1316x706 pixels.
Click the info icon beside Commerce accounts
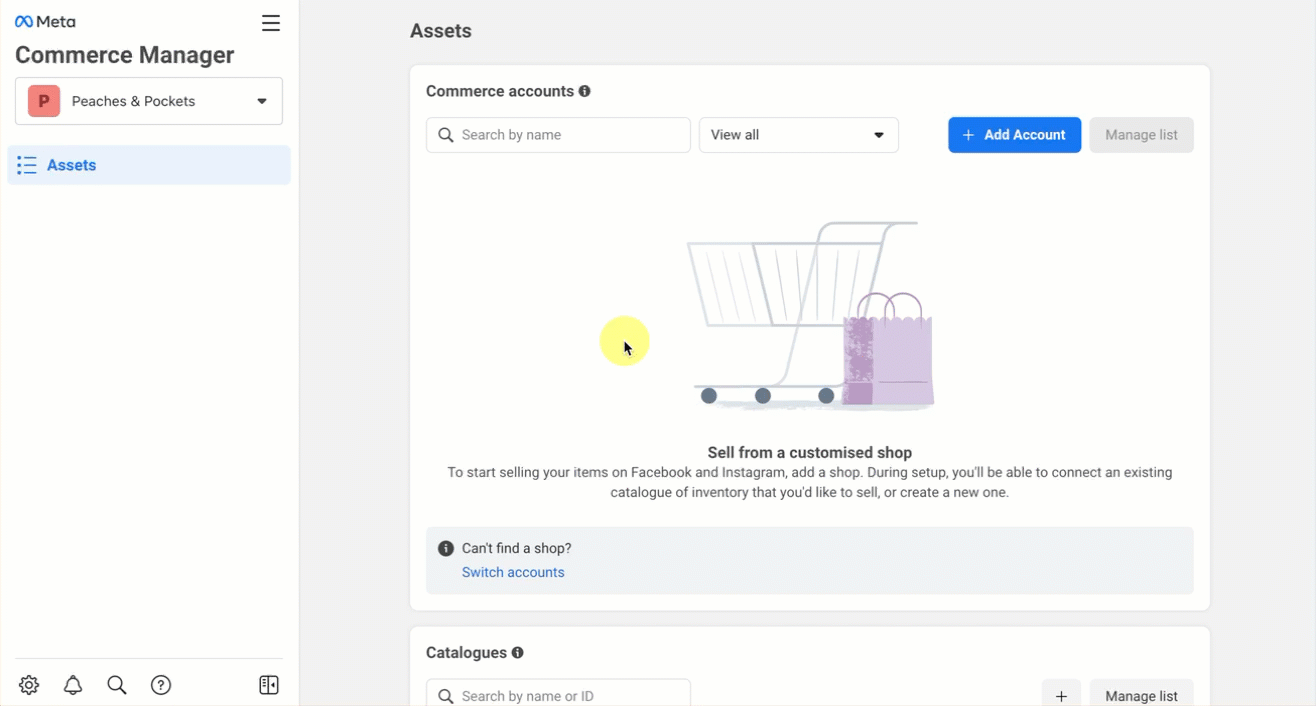pyautogui.click(x=585, y=91)
